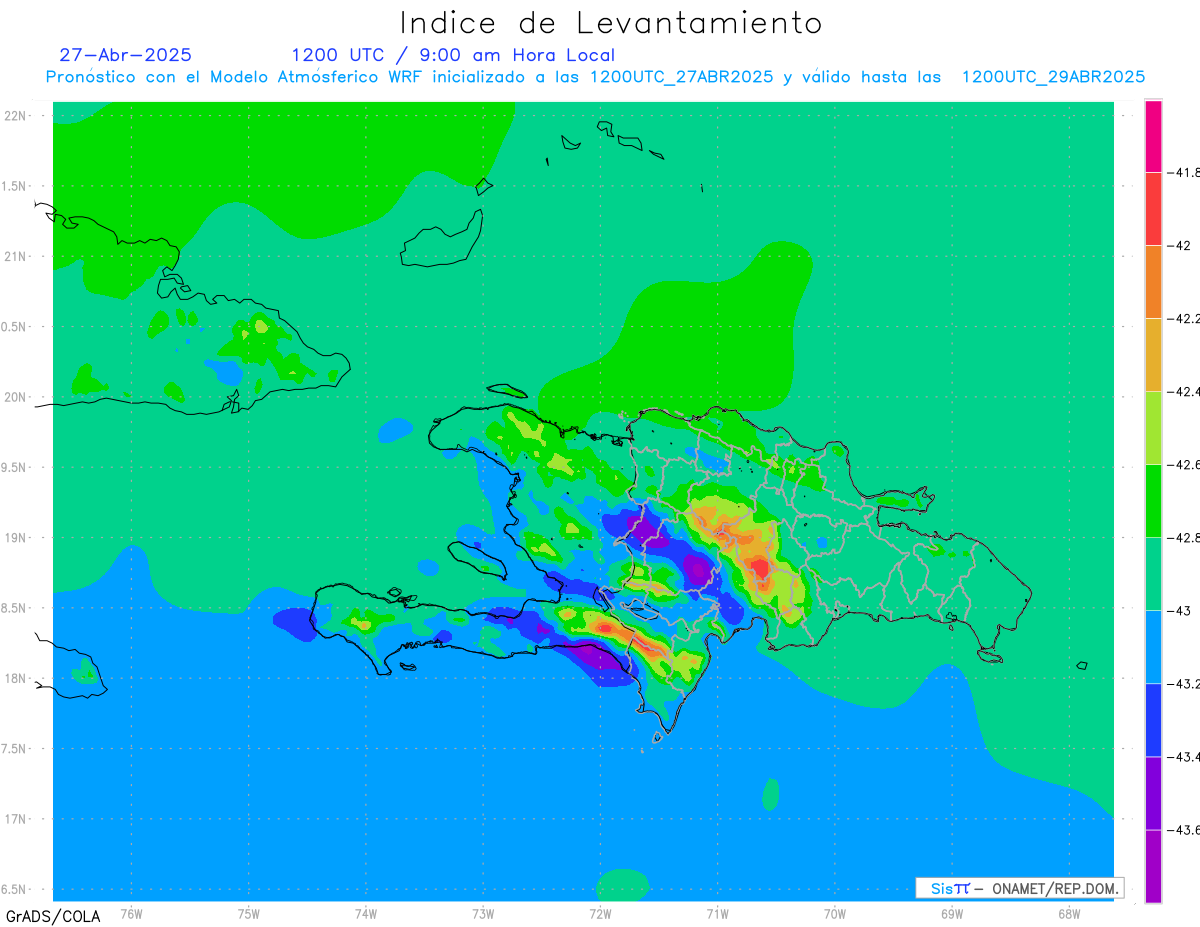Screen dimensions: 1200x927
Task: Click the "SisTT - ONAMET/REP.DOM." credit box
Action: coord(1020,888)
